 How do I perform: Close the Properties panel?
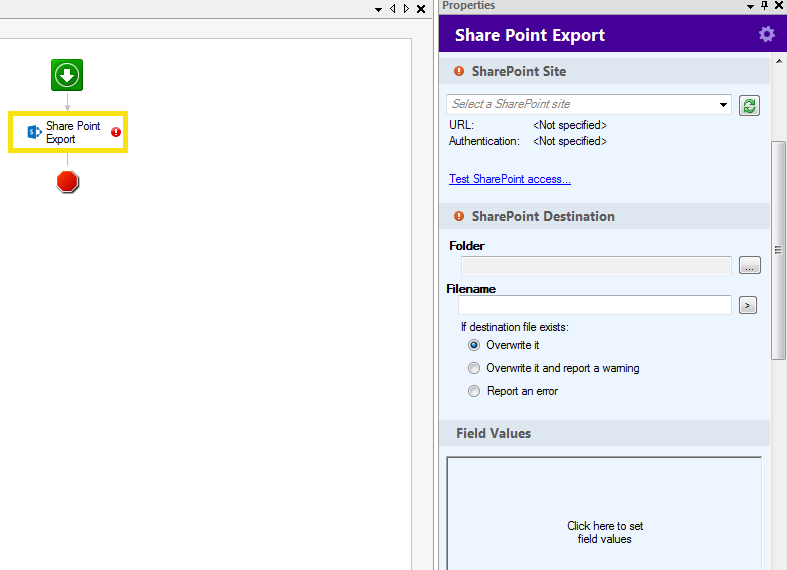click(x=778, y=6)
